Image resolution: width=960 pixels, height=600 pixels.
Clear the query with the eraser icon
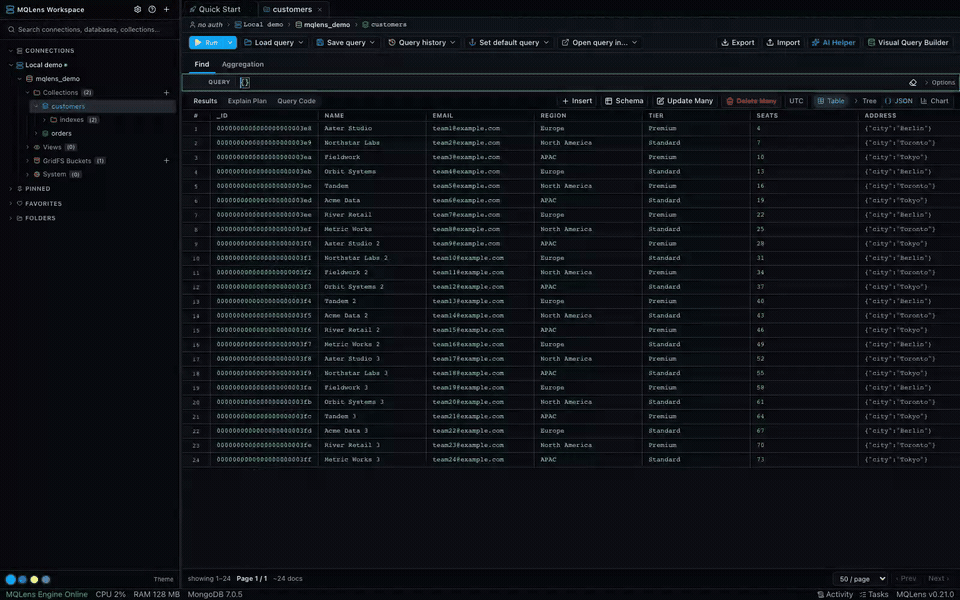(913, 82)
